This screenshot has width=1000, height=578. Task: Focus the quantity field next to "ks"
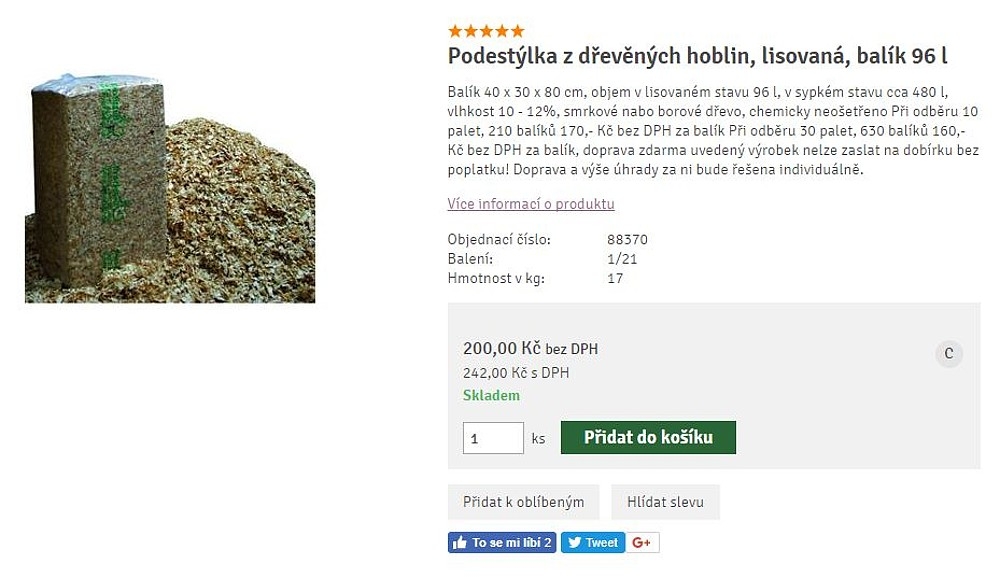point(493,438)
